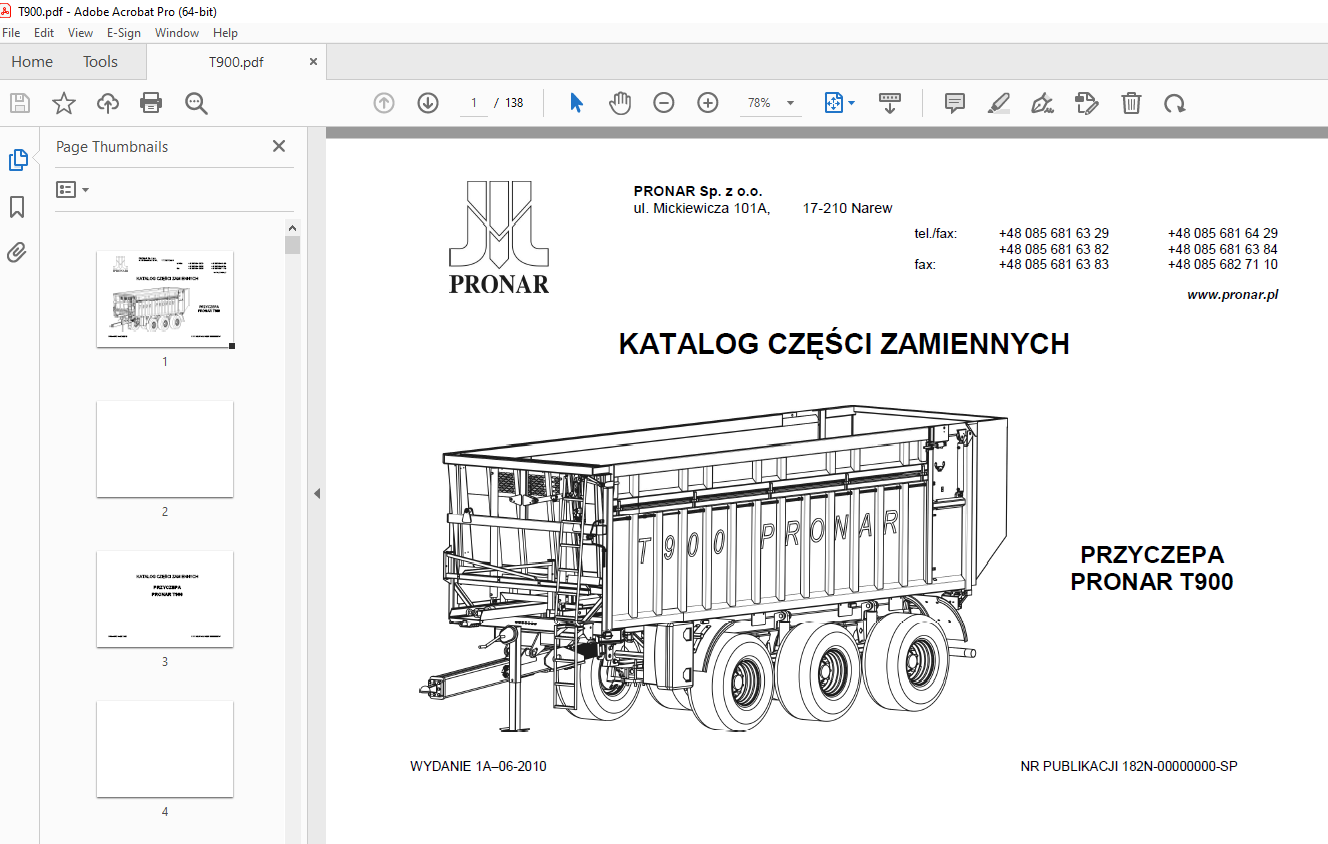Open the View menu
The image size is (1328, 844).
(80, 33)
